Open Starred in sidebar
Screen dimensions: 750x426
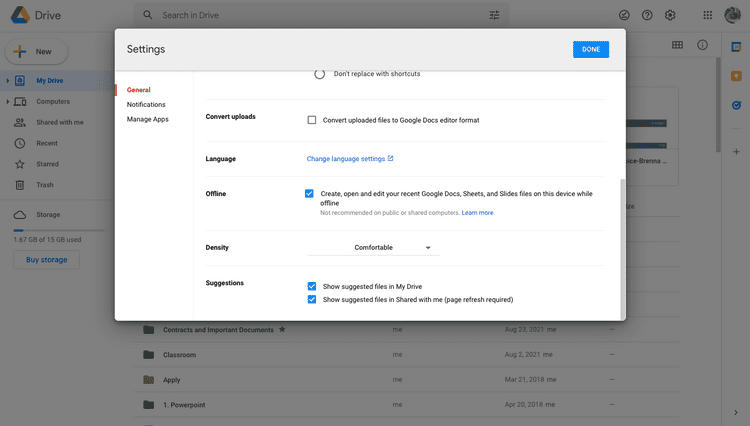[47, 164]
